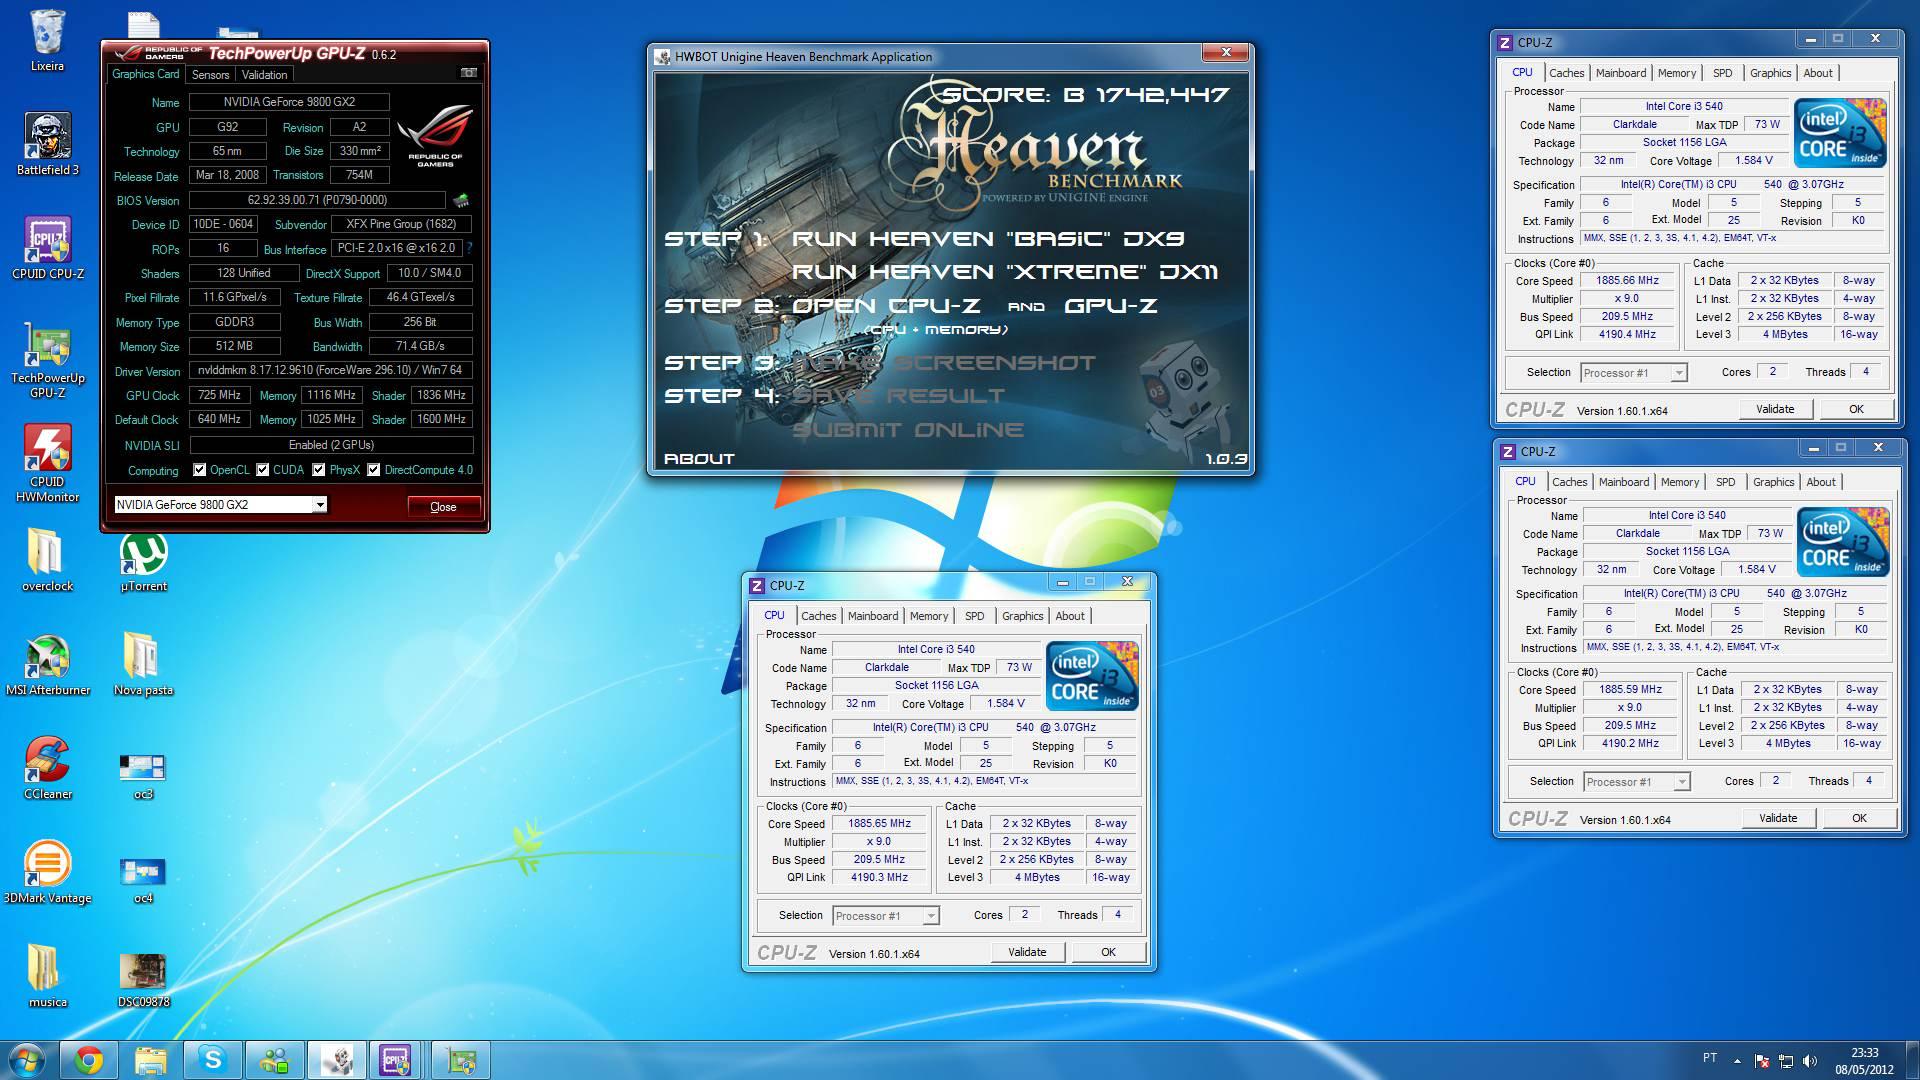Open Google Chrome from taskbar
This screenshot has height=1080, width=1920.
[89, 1060]
